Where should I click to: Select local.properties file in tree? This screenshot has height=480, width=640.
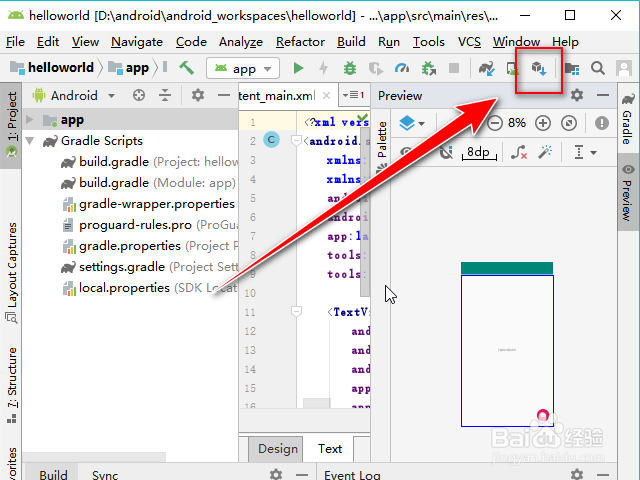tap(149, 288)
